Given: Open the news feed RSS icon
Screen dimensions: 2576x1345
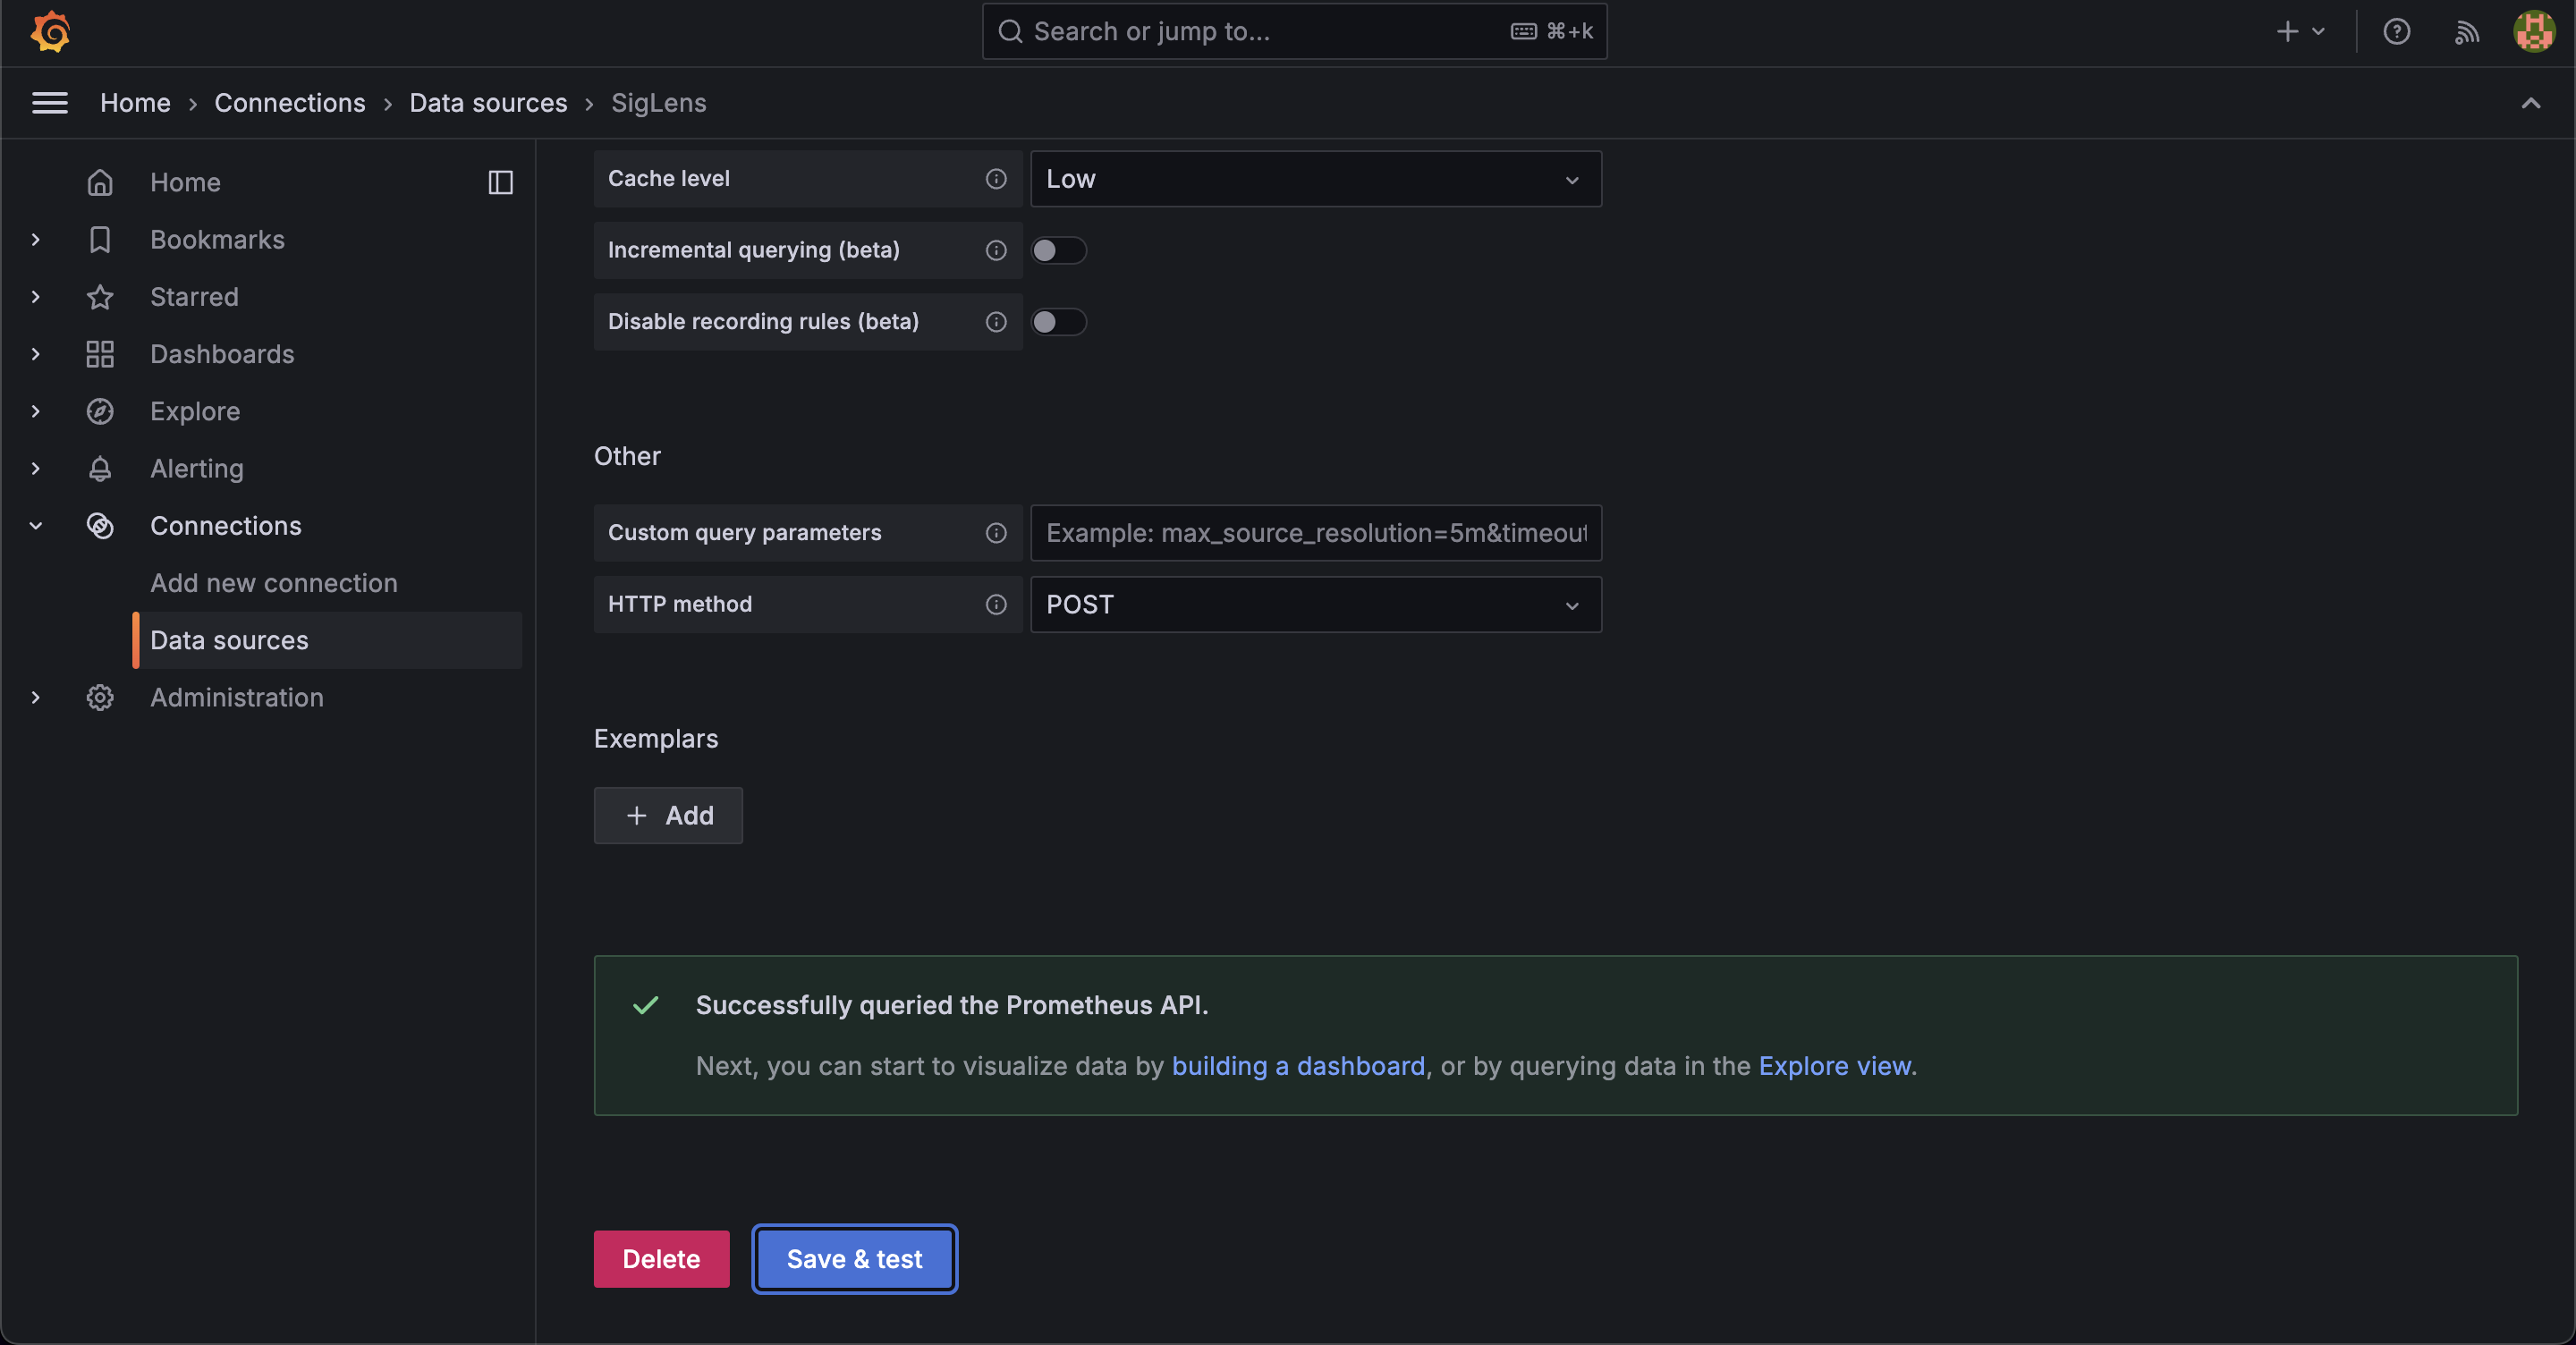Looking at the screenshot, I should (x=2466, y=32).
